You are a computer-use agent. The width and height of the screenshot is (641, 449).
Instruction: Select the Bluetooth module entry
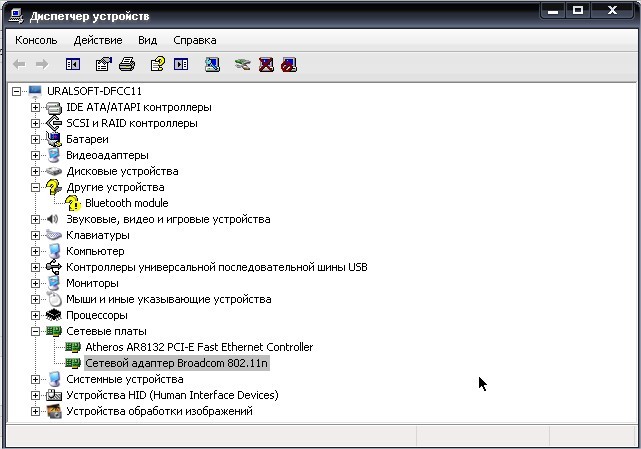coord(127,203)
